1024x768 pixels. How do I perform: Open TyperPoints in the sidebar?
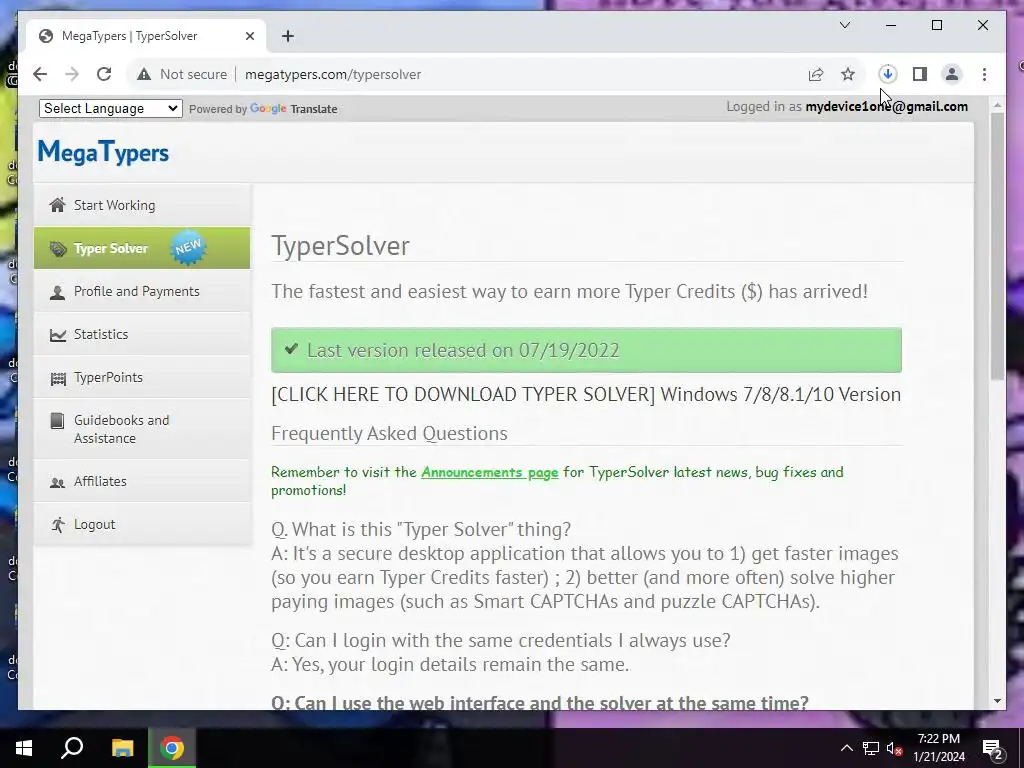point(142,377)
